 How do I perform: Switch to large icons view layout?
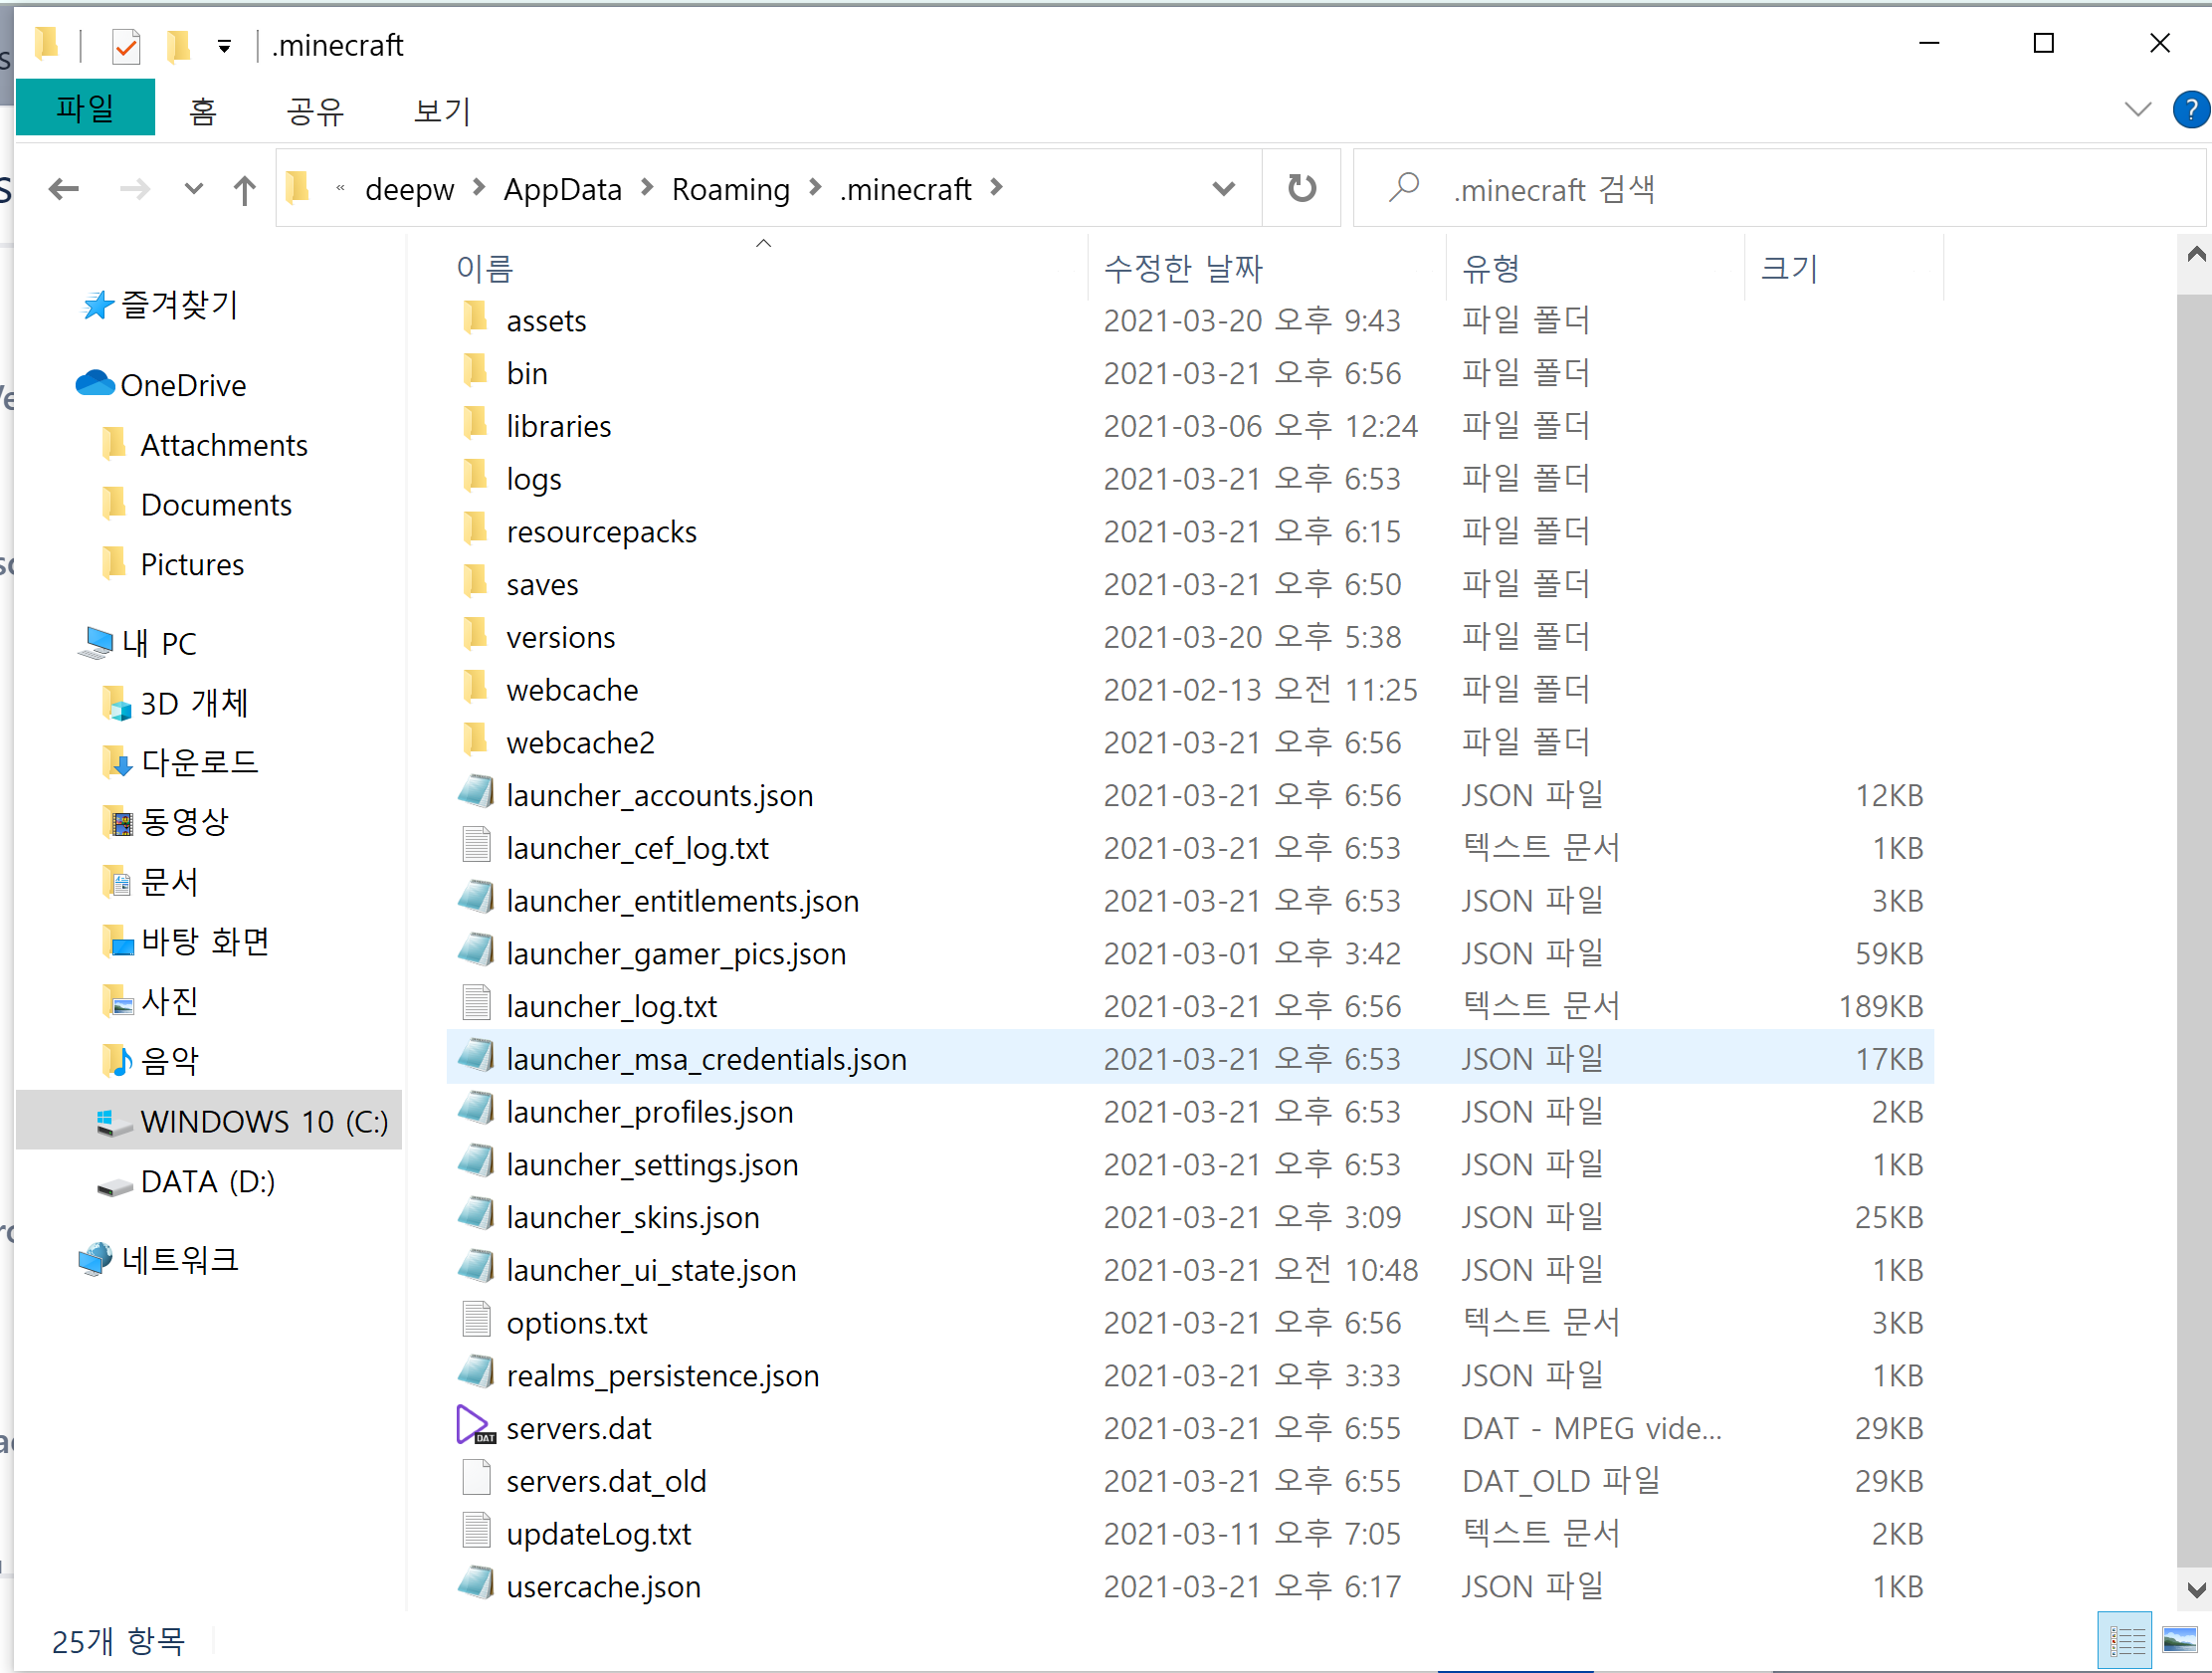[2180, 1640]
